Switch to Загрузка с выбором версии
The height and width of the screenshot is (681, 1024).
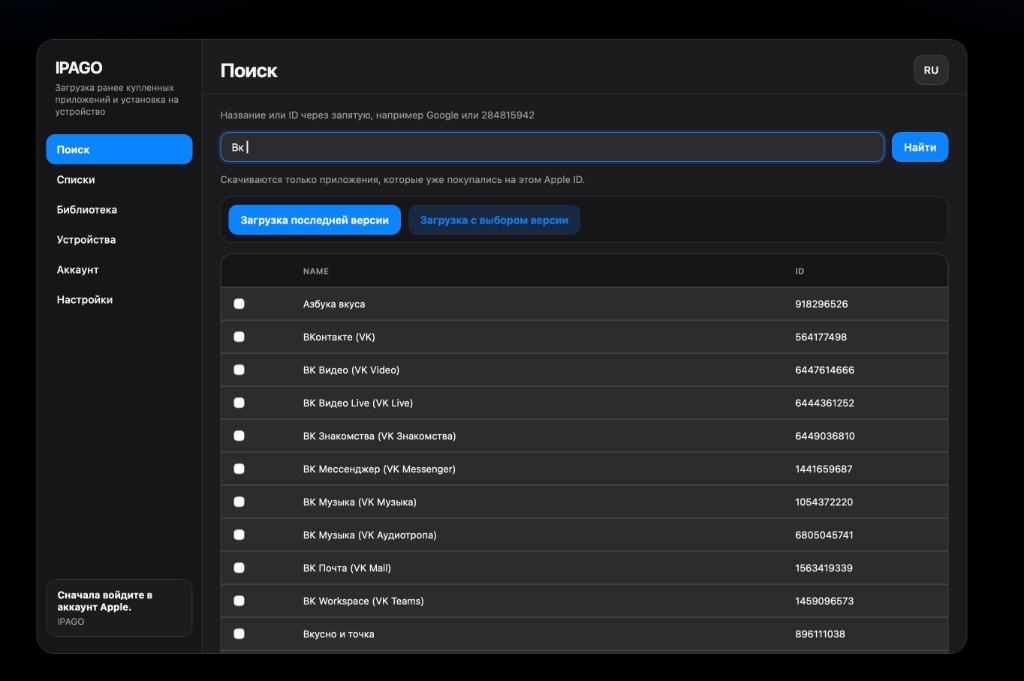(494, 220)
